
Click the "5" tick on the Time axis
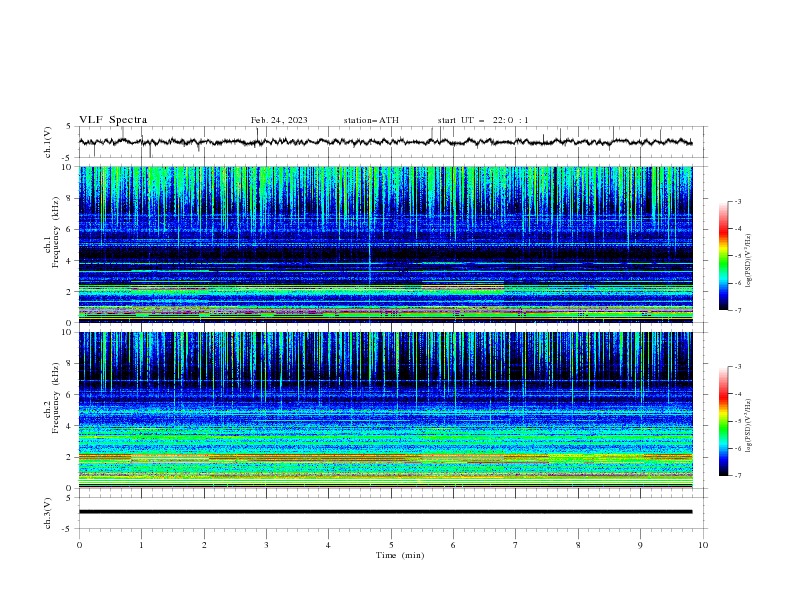click(x=391, y=545)
